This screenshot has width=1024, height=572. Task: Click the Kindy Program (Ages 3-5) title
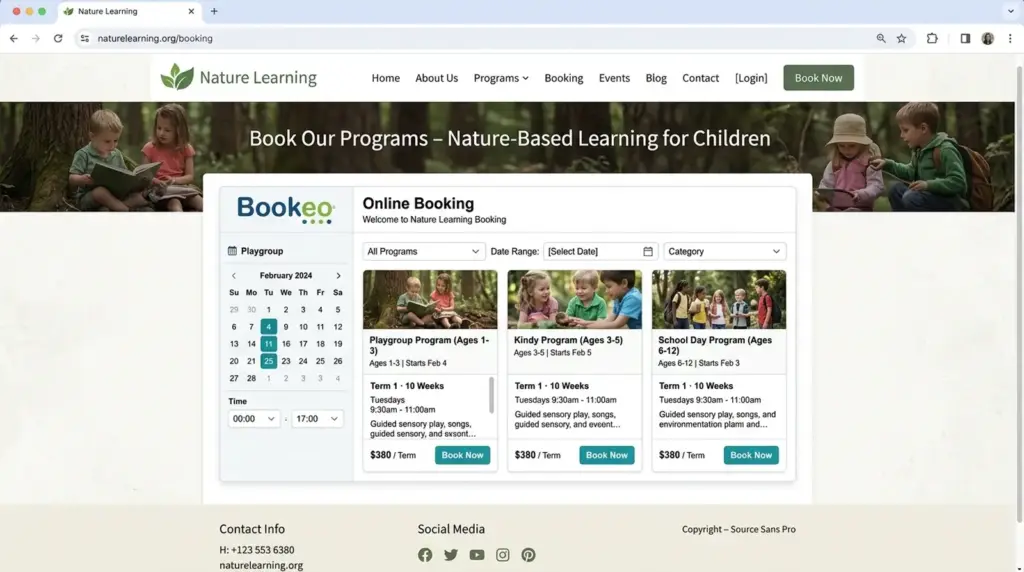(568, 340)
